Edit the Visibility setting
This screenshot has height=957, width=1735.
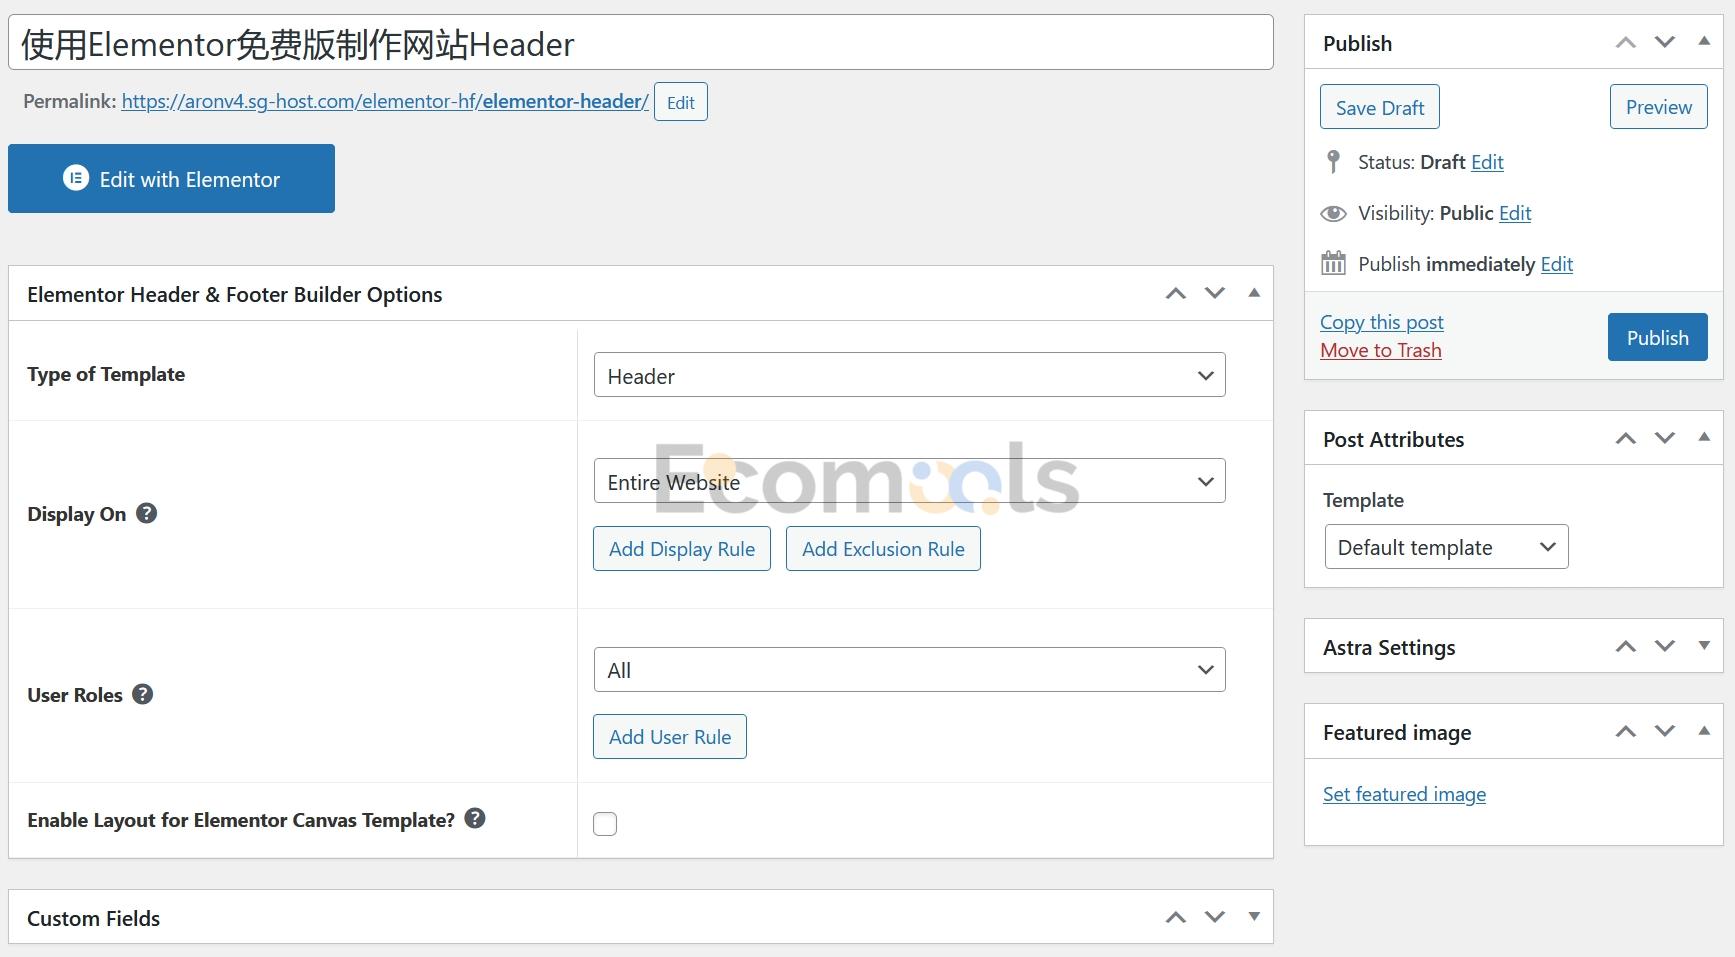[x=1515, y=213]
